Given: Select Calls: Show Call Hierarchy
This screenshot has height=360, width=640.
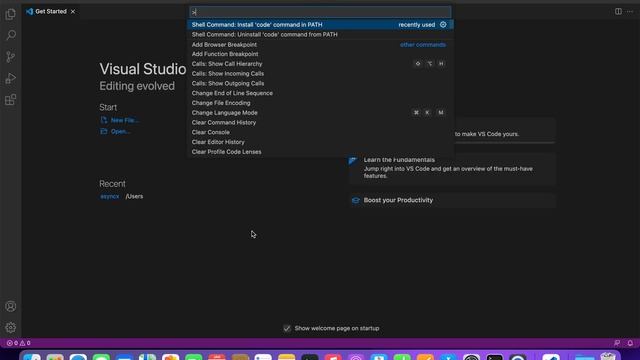Looking at the screenshot, I should (x=320, y=64).
